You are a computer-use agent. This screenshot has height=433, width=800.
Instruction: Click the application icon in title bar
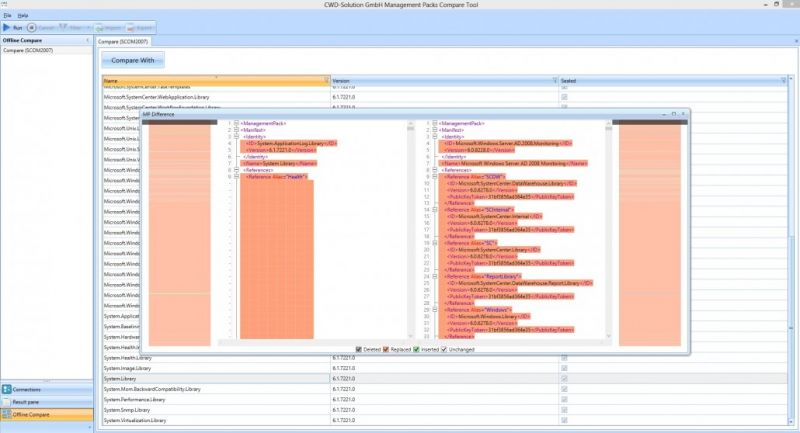tap(4, 4)
